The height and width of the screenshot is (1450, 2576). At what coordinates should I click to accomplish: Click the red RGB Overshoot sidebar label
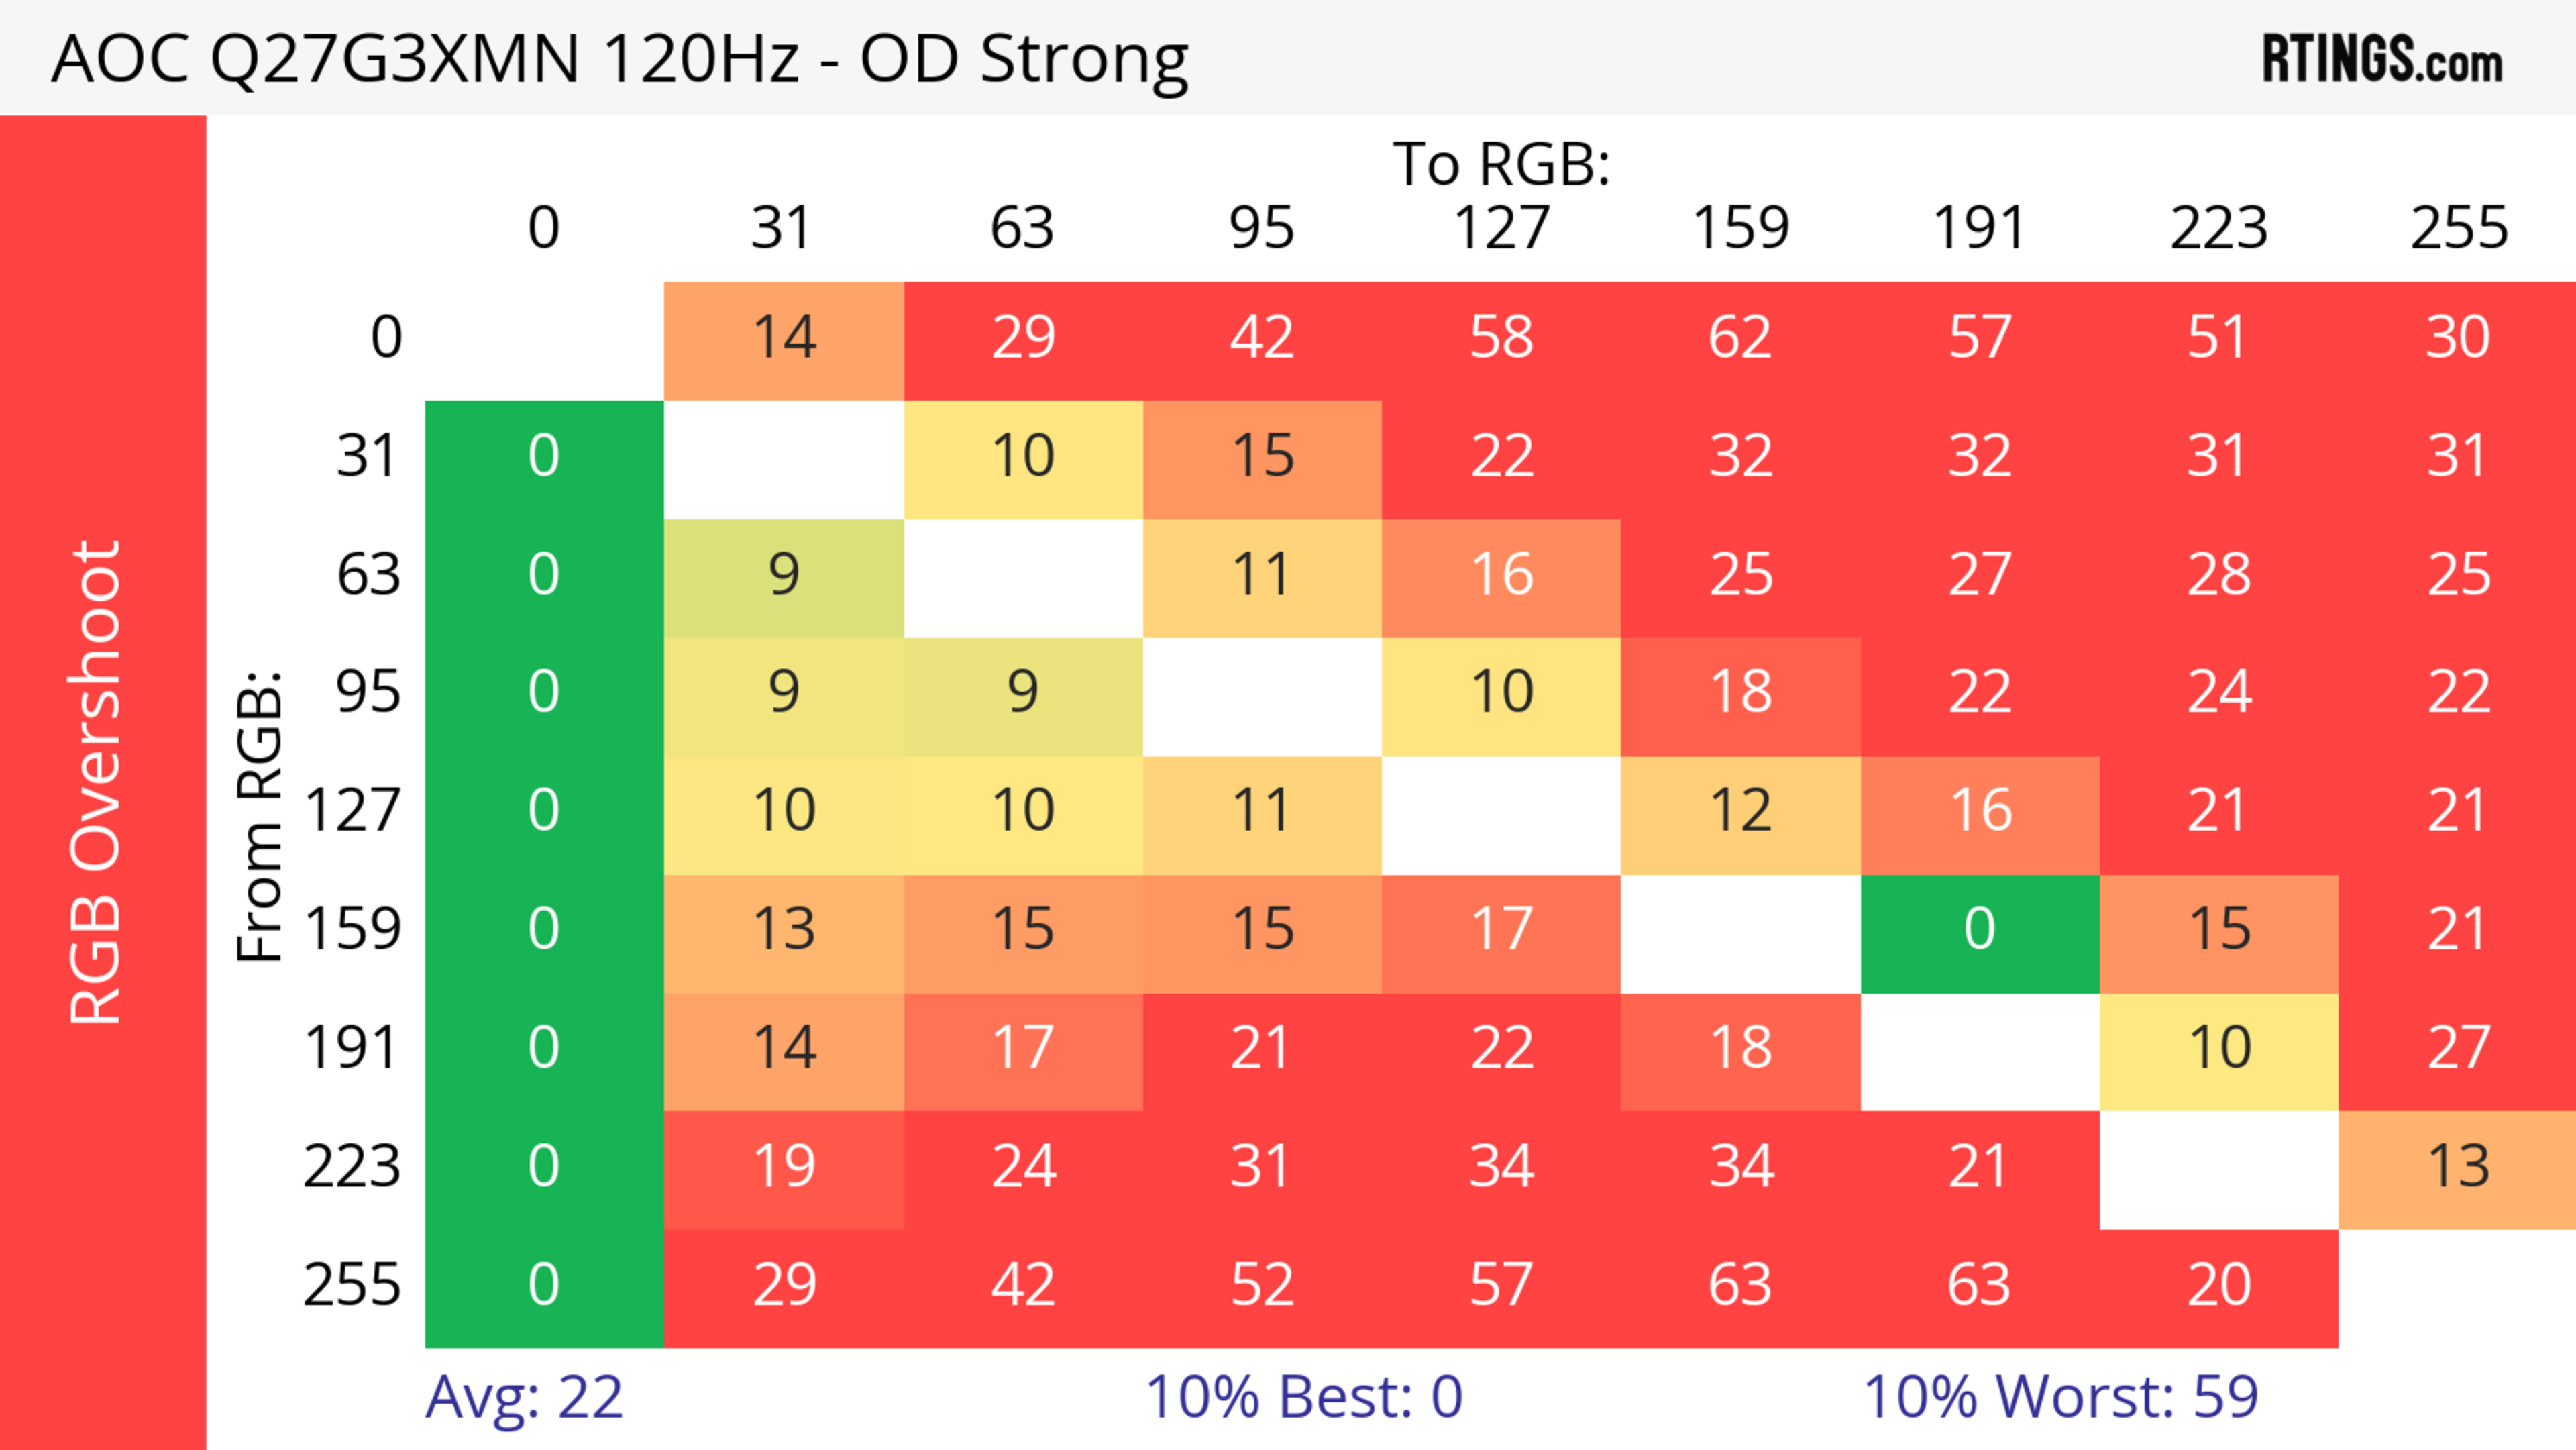(x=97, y=782)
